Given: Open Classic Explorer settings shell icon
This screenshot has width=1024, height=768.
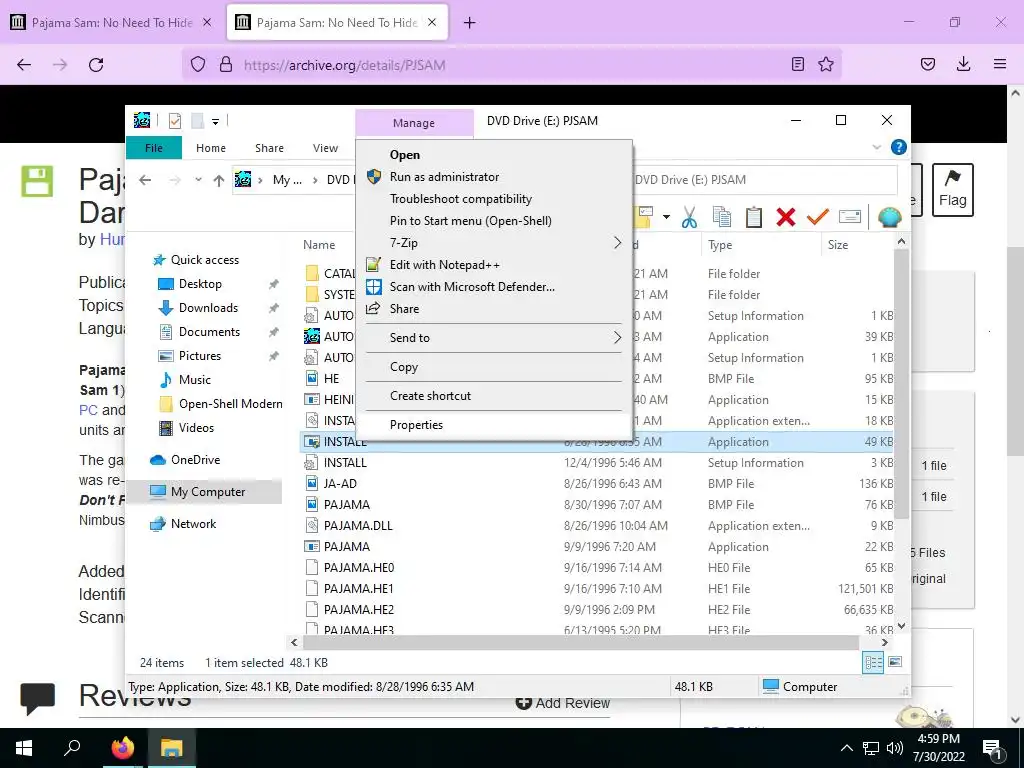Looking at the screenshot, I should [x=889, y=217].
